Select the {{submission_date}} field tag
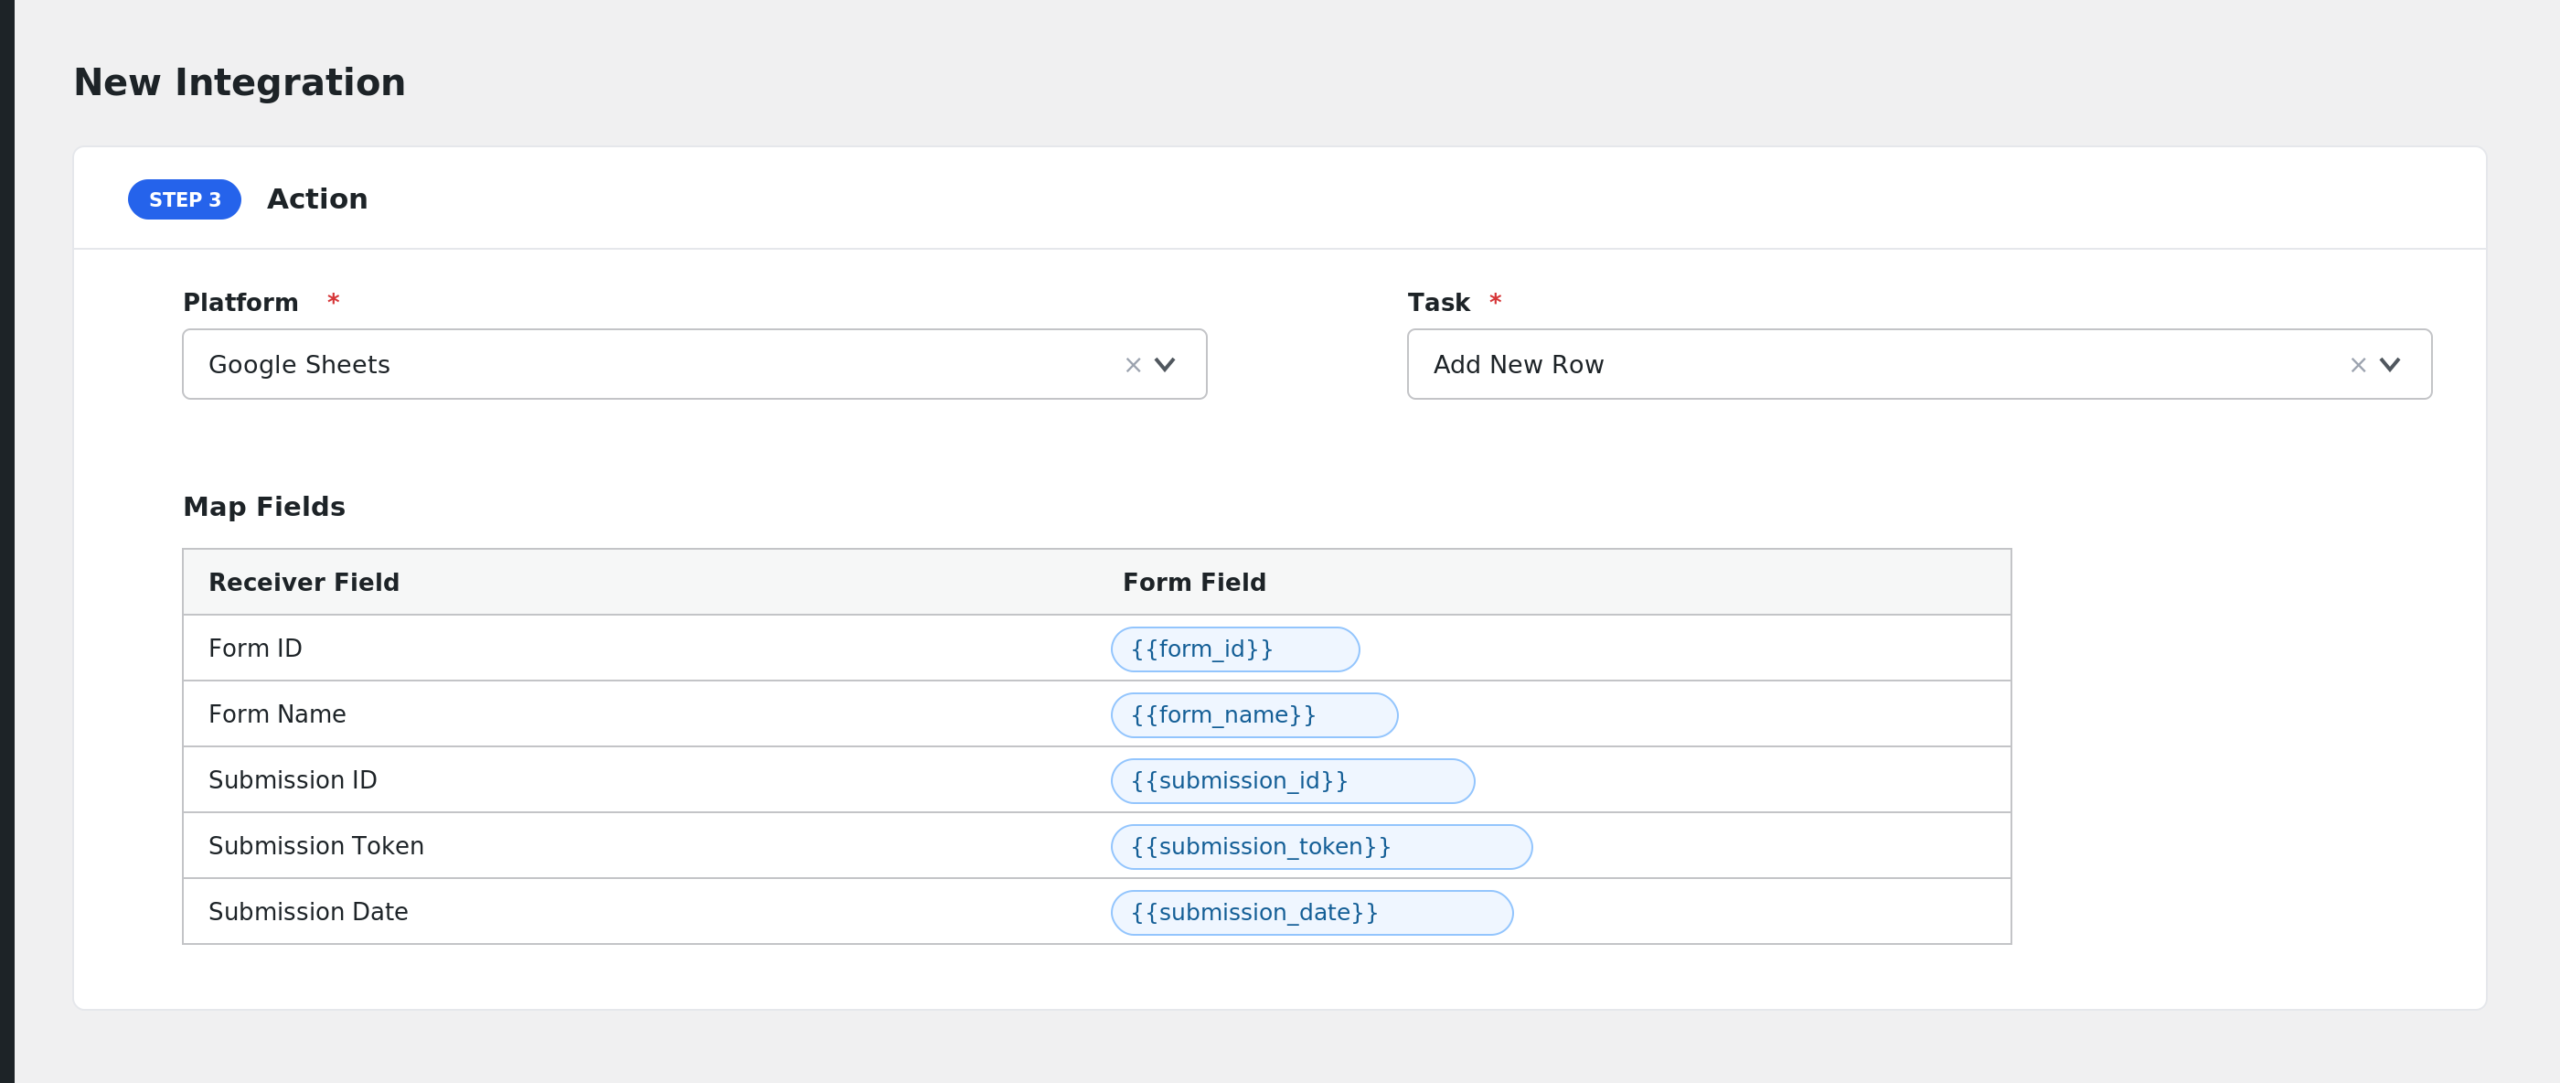The height and width of the screenshot is (1083, 2560). [x=1311, y=913]
